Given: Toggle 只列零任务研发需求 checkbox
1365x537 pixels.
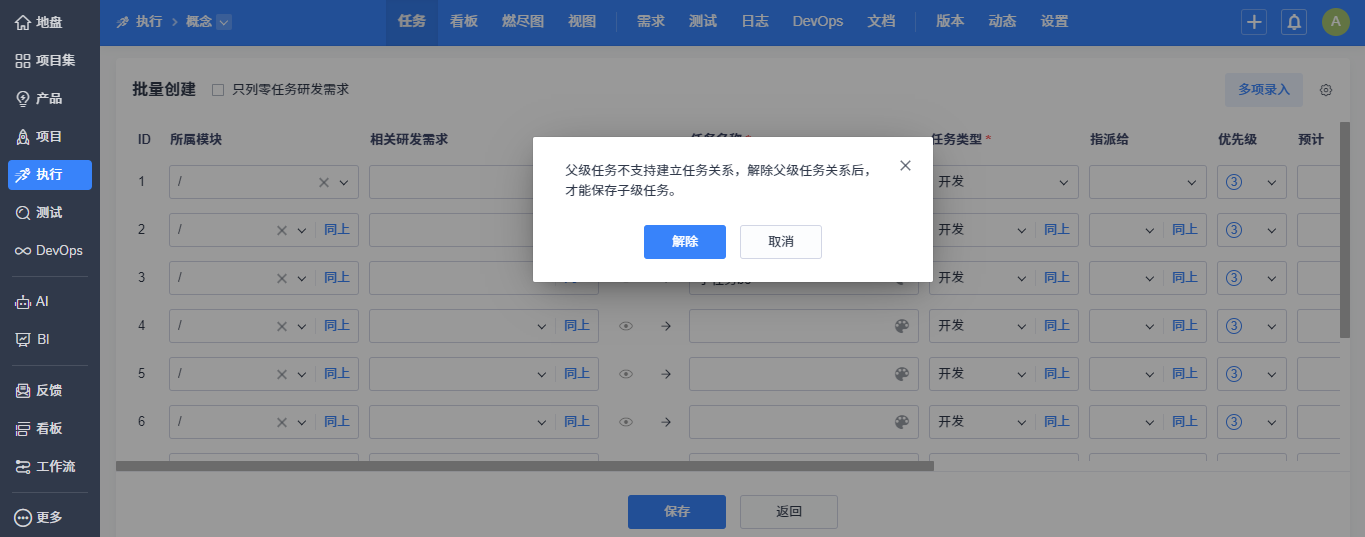Looking at the screenshot, I should 218,90.
